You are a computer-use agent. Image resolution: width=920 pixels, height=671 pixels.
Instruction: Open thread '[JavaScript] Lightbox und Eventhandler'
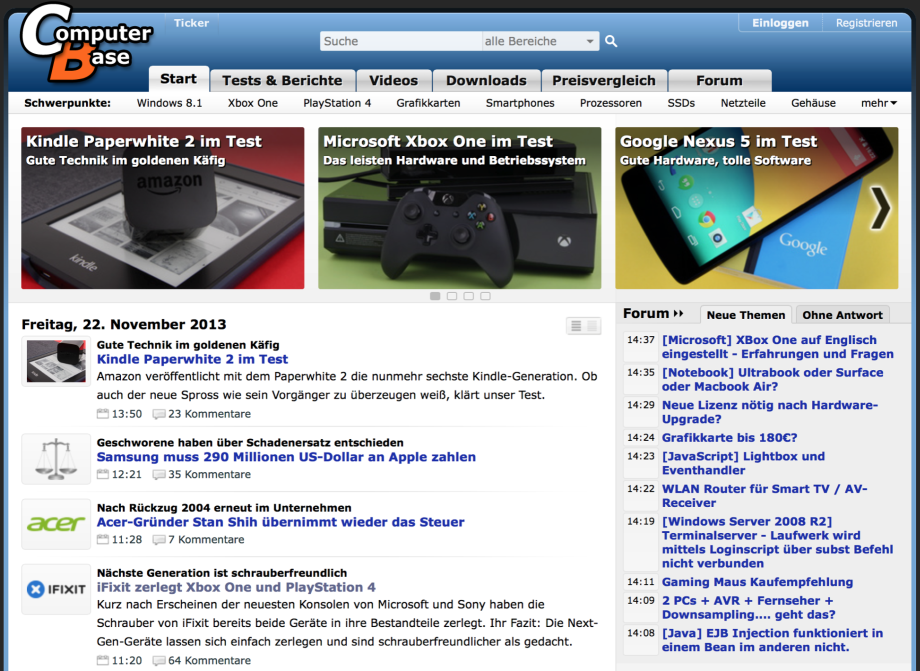(x=743, y=463)
